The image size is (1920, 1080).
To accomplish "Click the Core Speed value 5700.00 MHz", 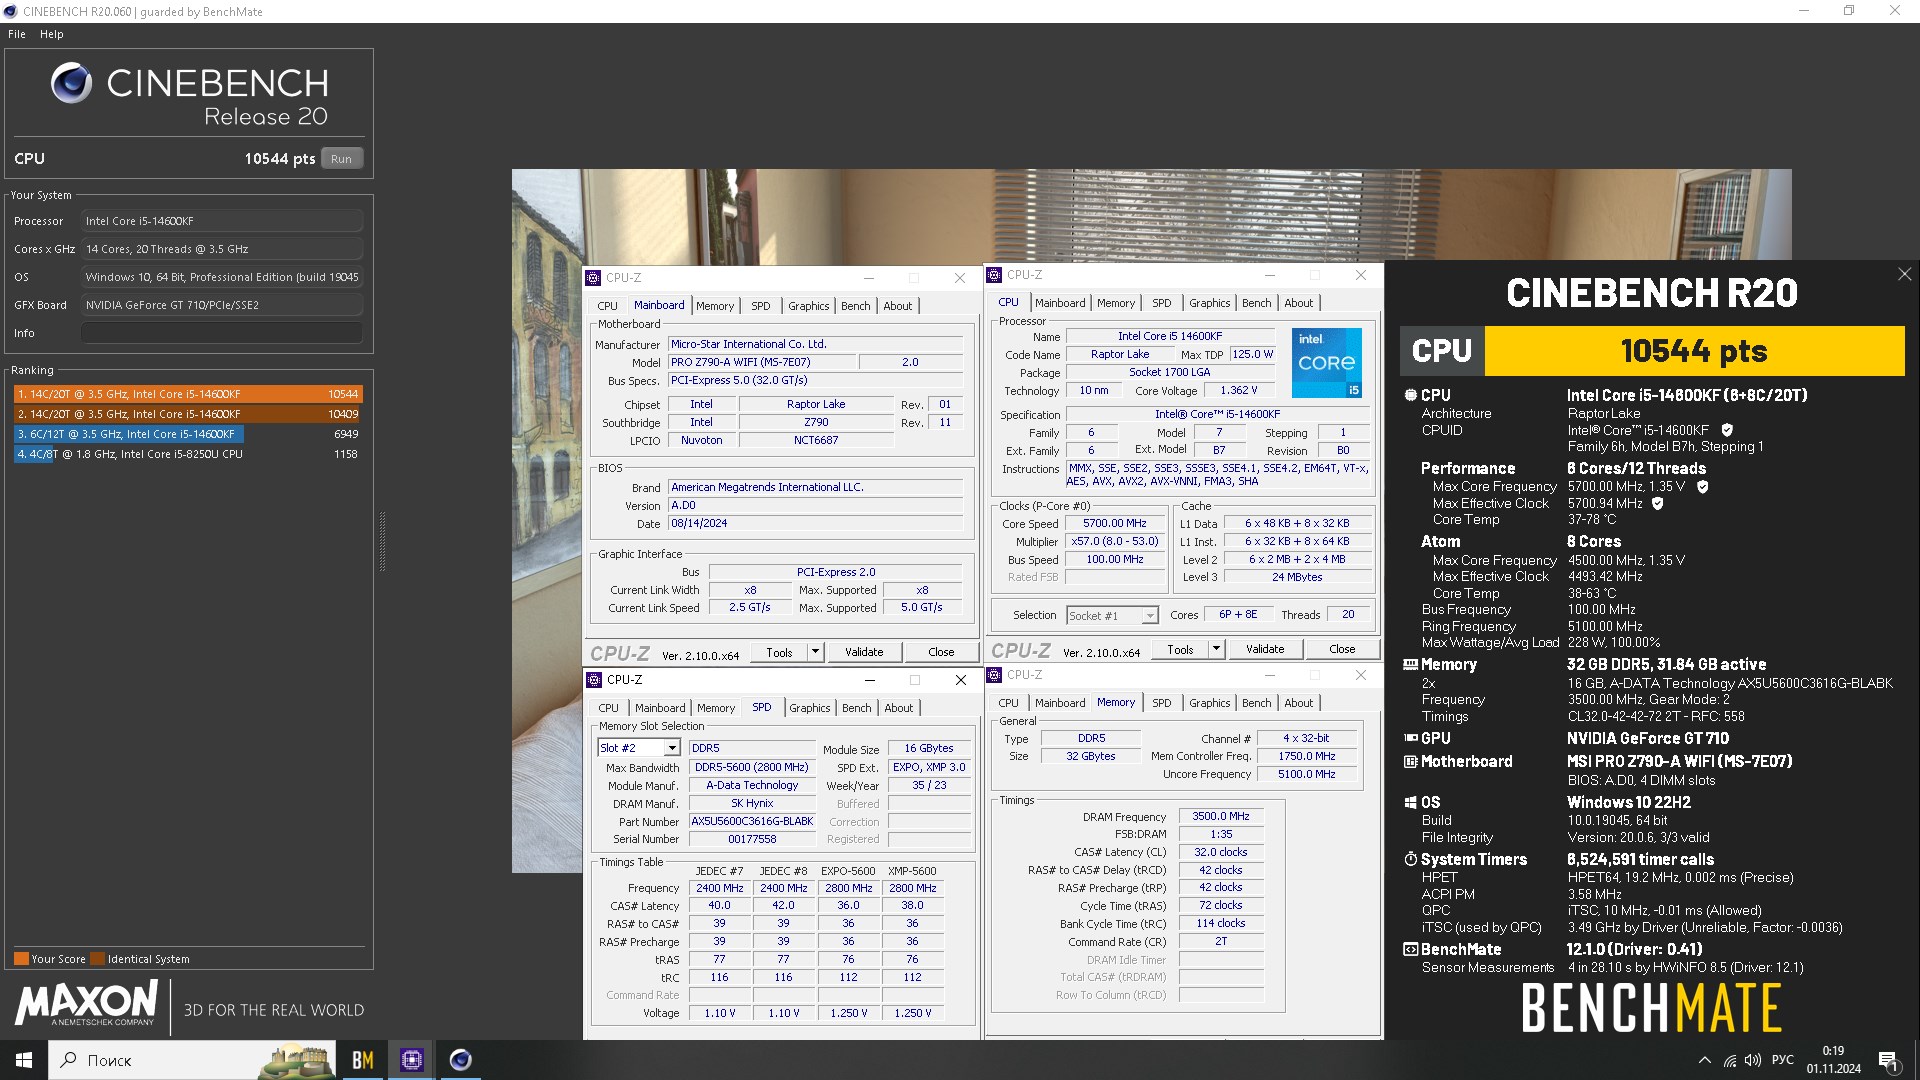I will (x=1115, y=523).
